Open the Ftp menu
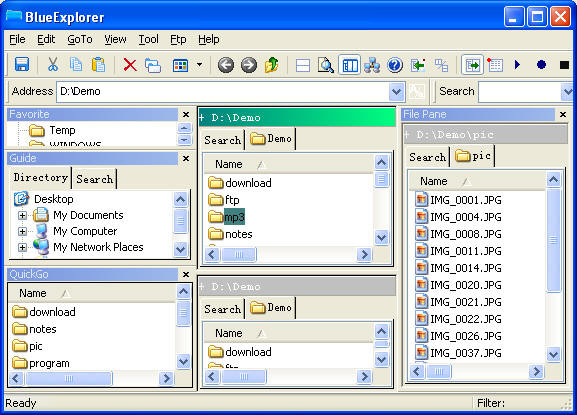This screenshot has width=577, height=415. 178,39
